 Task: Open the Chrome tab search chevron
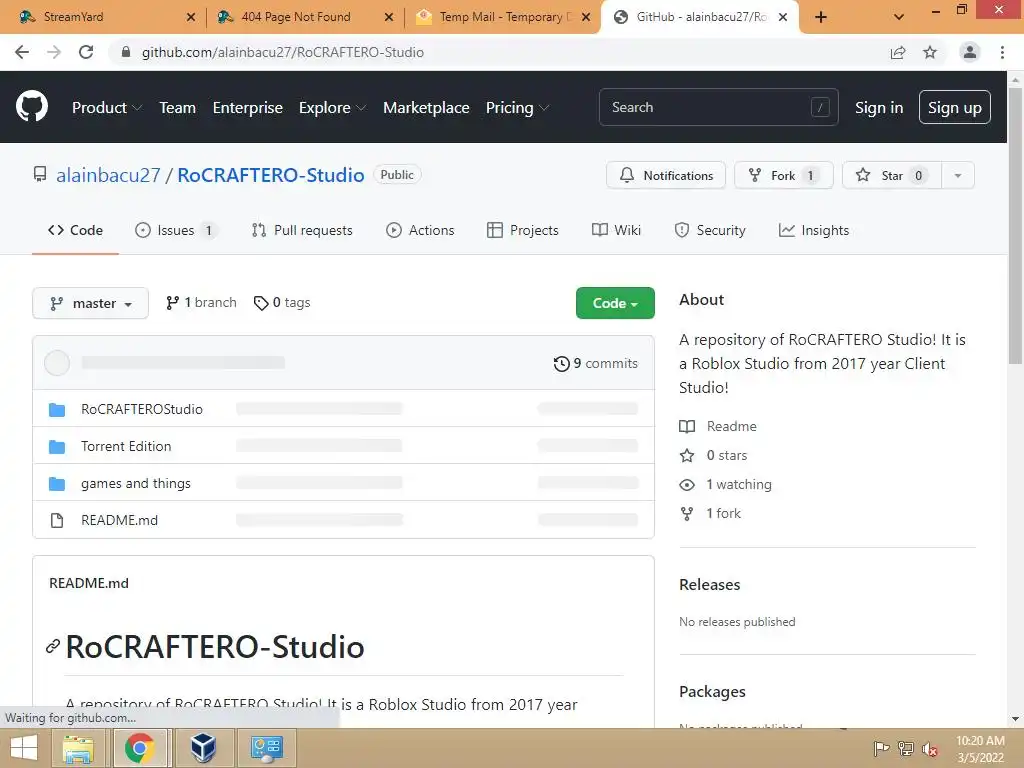pyautogui.click(x=899, y=17)
